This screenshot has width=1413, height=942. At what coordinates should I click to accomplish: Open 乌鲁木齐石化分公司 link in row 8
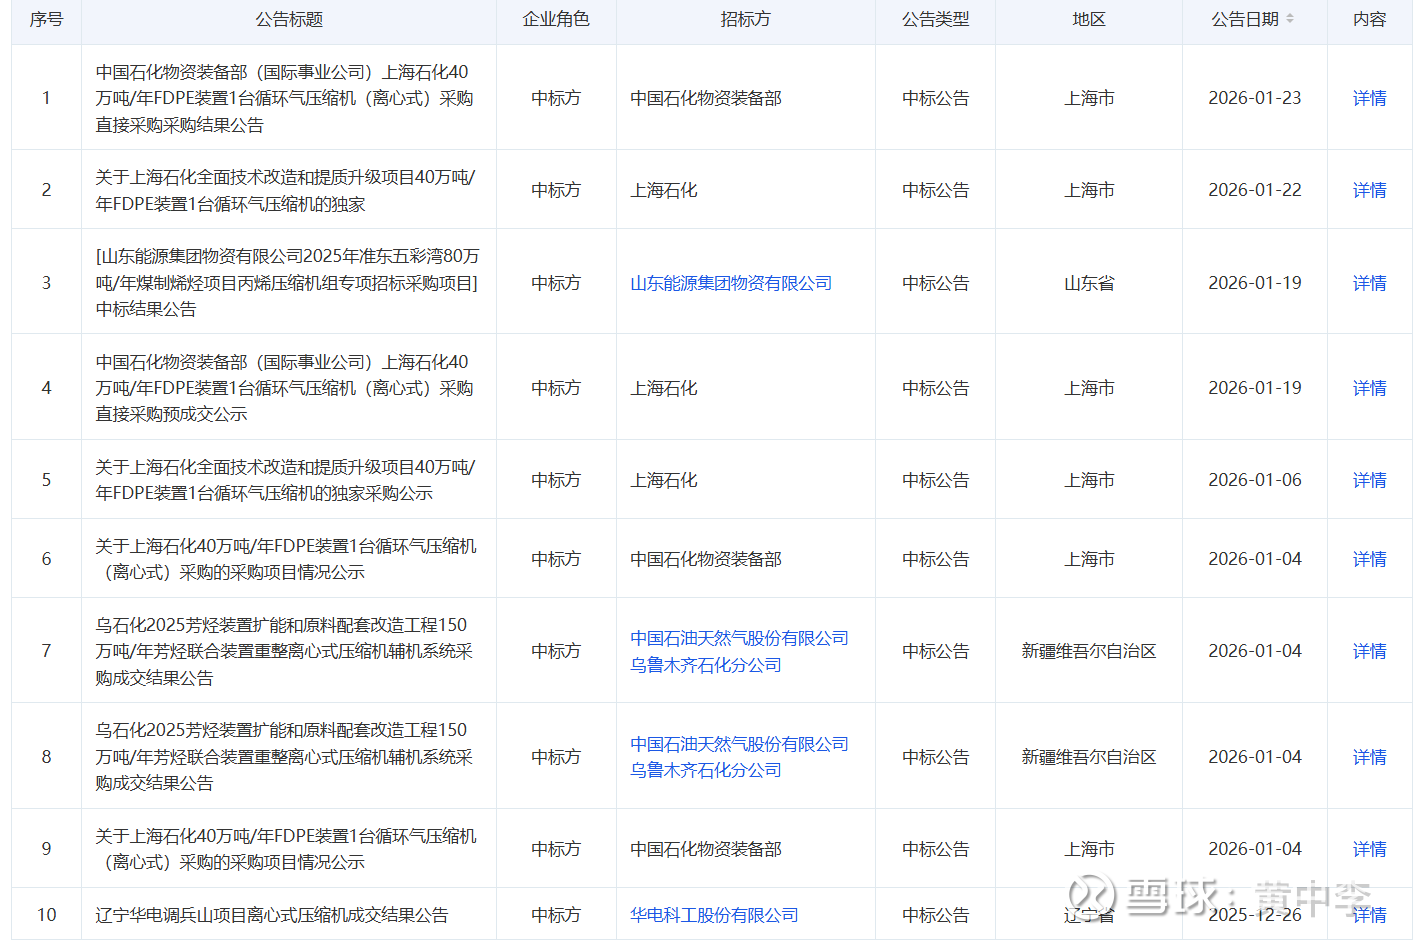click(706, 770)
